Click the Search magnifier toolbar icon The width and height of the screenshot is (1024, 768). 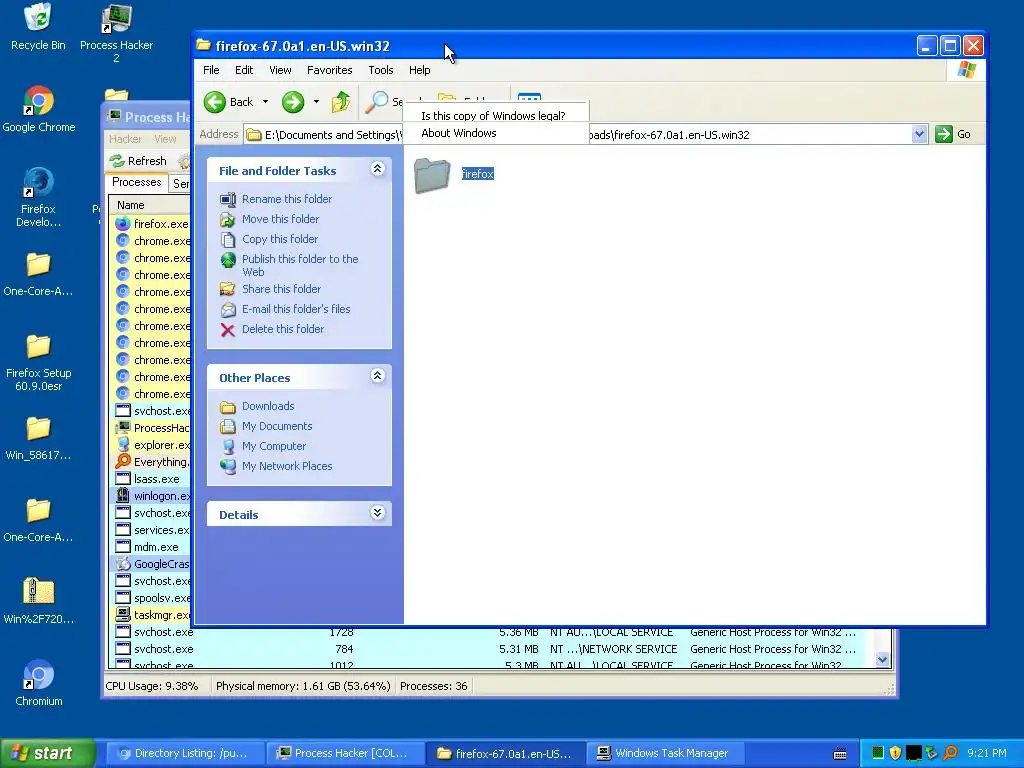tap(377, 102)
